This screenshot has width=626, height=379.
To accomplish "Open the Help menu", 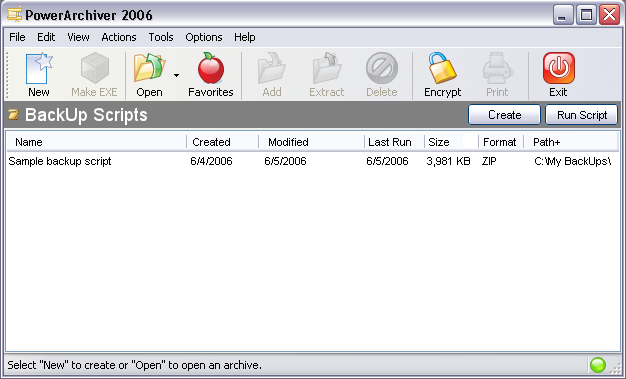I will [245, 37].
